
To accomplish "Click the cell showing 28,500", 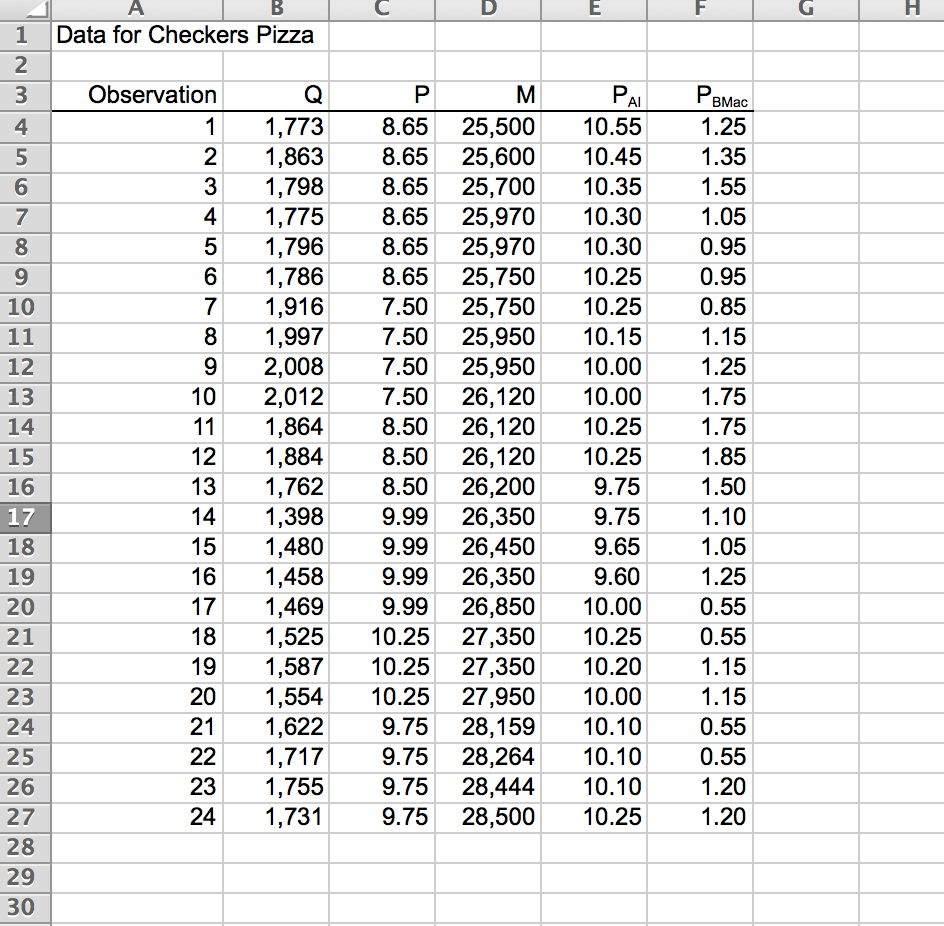I will coord(489,817).
